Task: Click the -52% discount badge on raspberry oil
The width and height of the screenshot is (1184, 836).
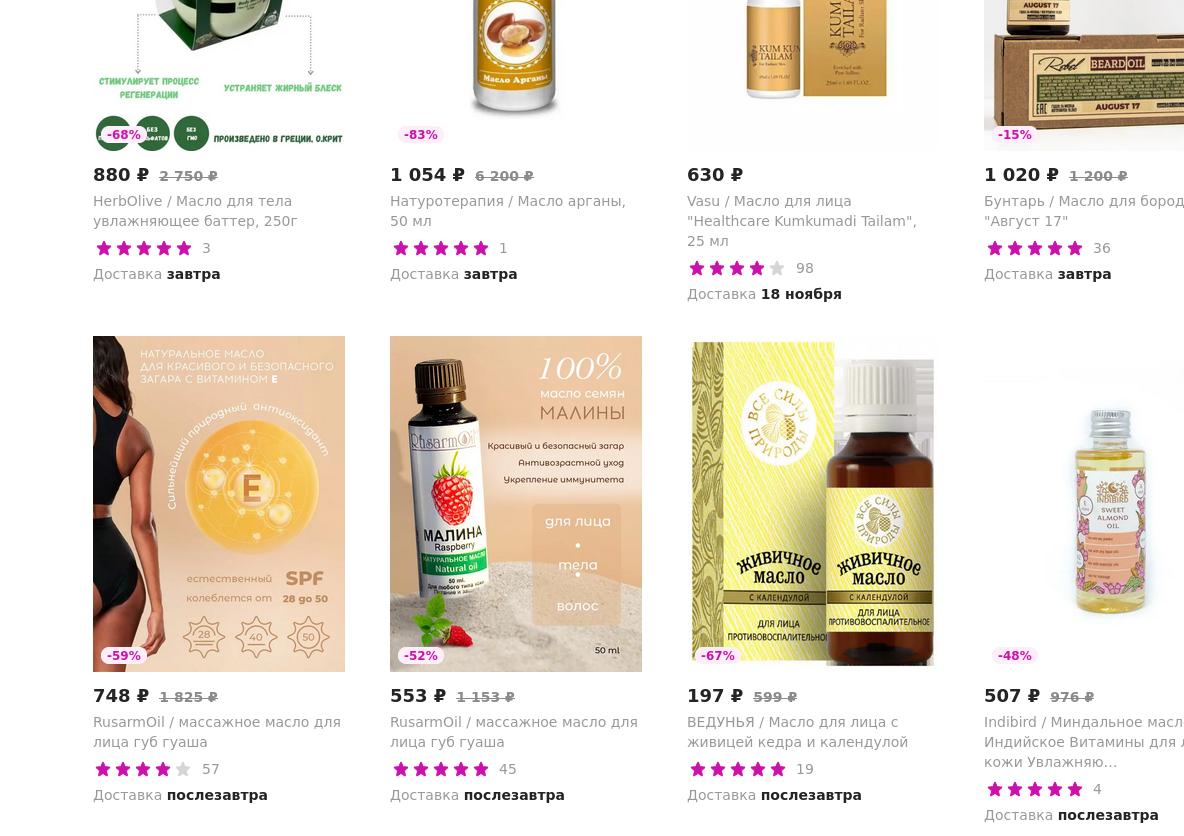Action: coord(421,656)
